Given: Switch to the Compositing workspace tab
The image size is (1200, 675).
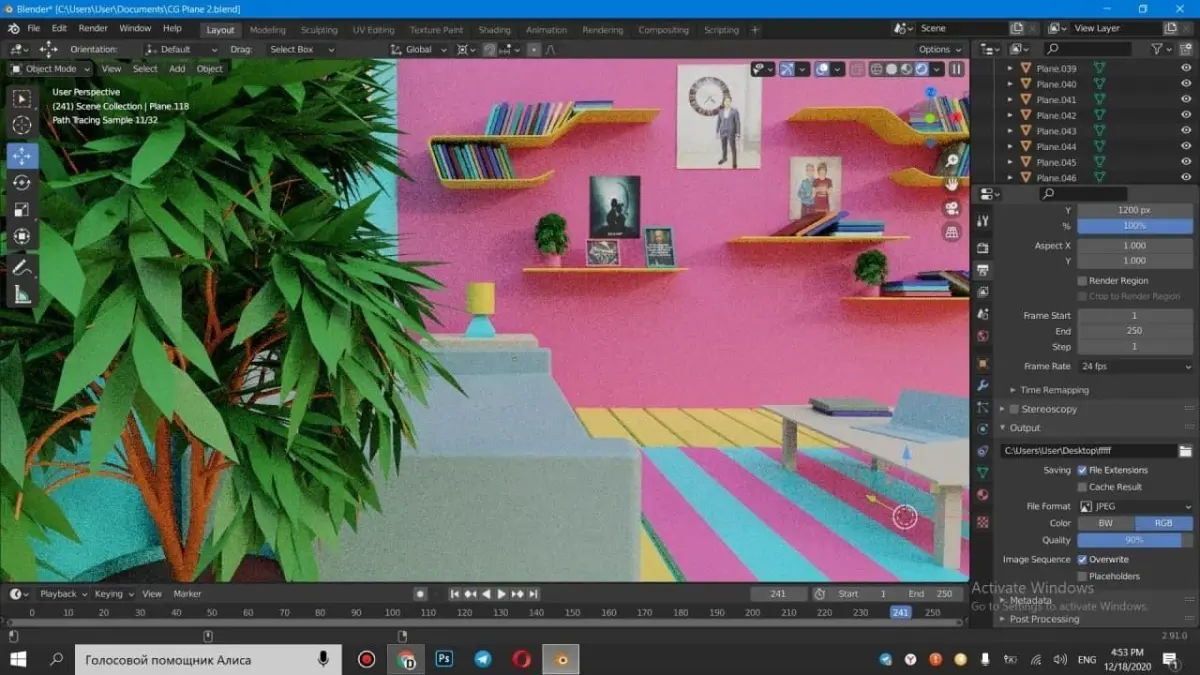Looking at the screenshot, I should coord(663,30).
